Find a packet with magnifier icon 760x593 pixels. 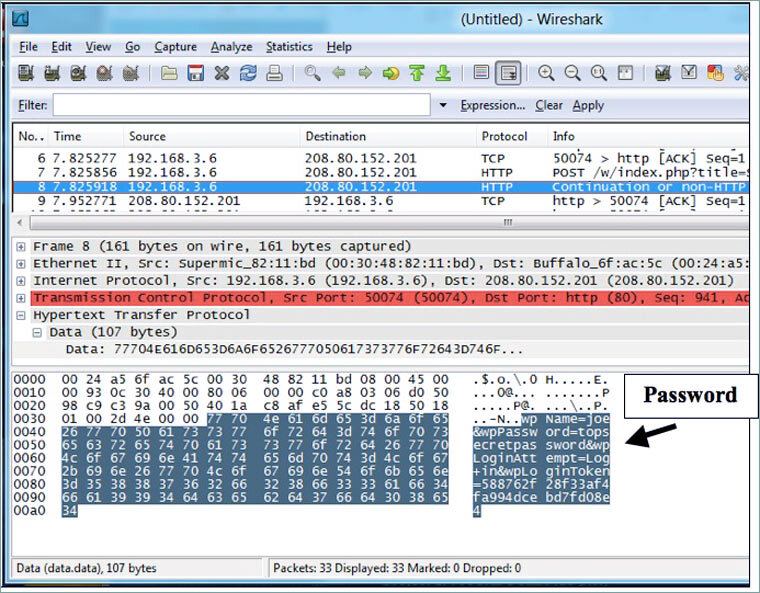pyautogui.click(x=312, y=73)
